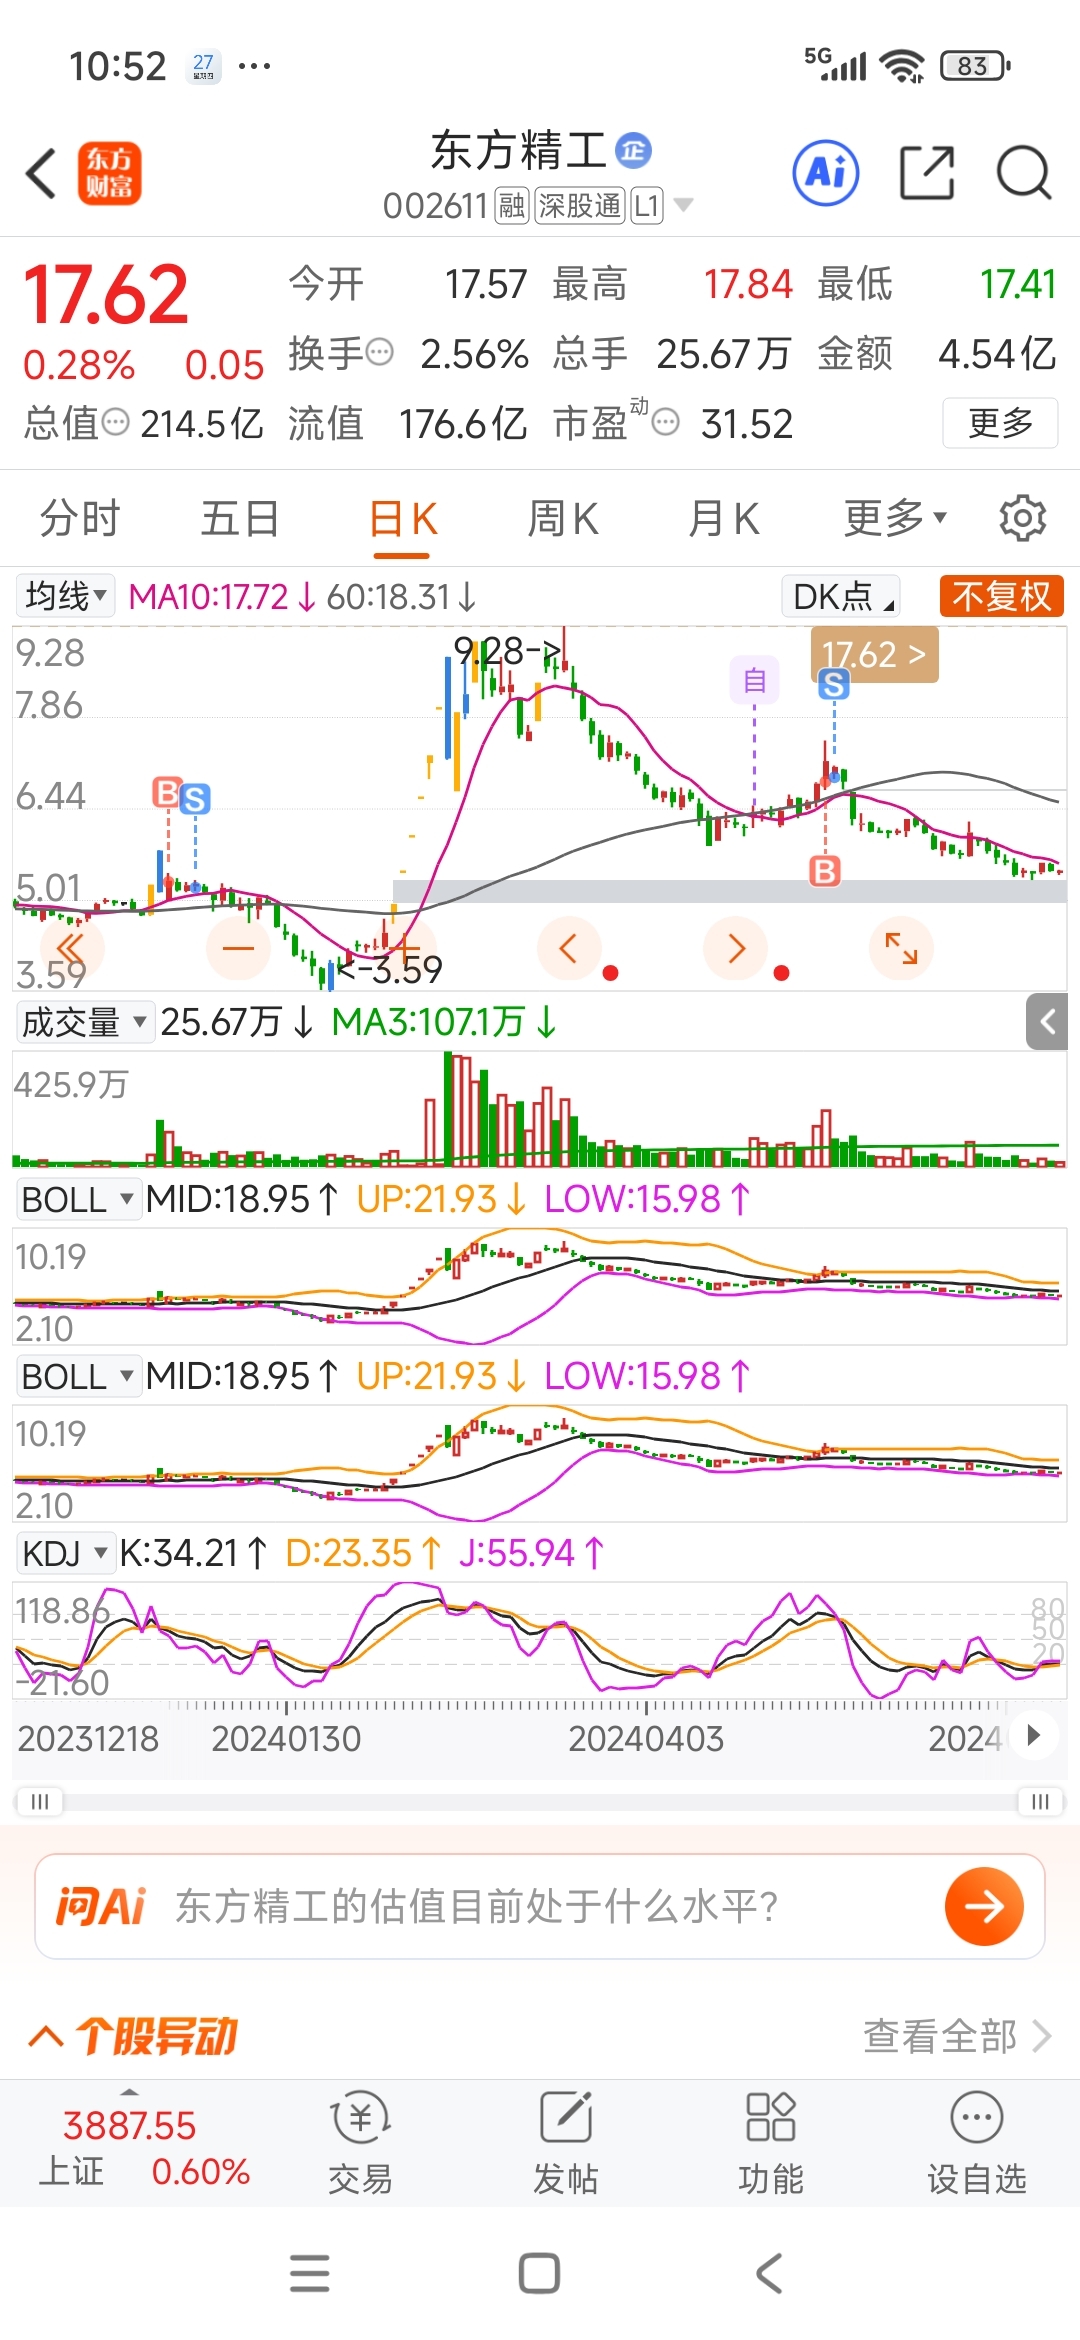Image resolution: width=1080 pixels, height=2340 pixels.
Task: Tap the blue enterprise badge beside the stock name
Action: coord(633,151)
